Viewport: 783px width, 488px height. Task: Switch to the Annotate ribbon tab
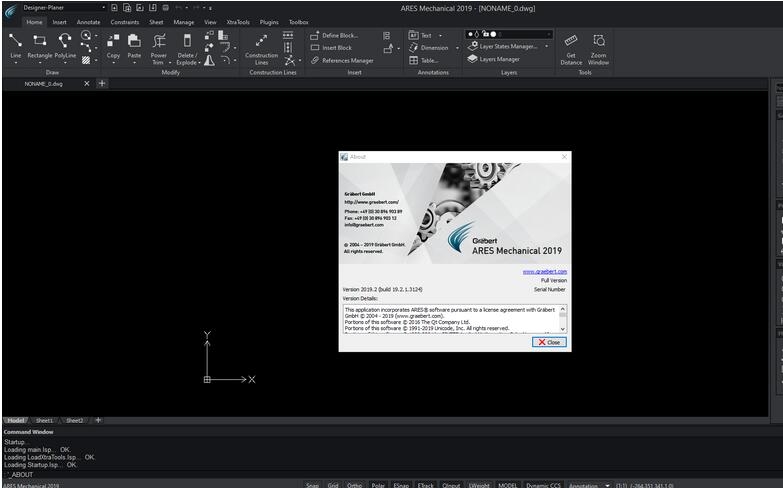(88, 21)
